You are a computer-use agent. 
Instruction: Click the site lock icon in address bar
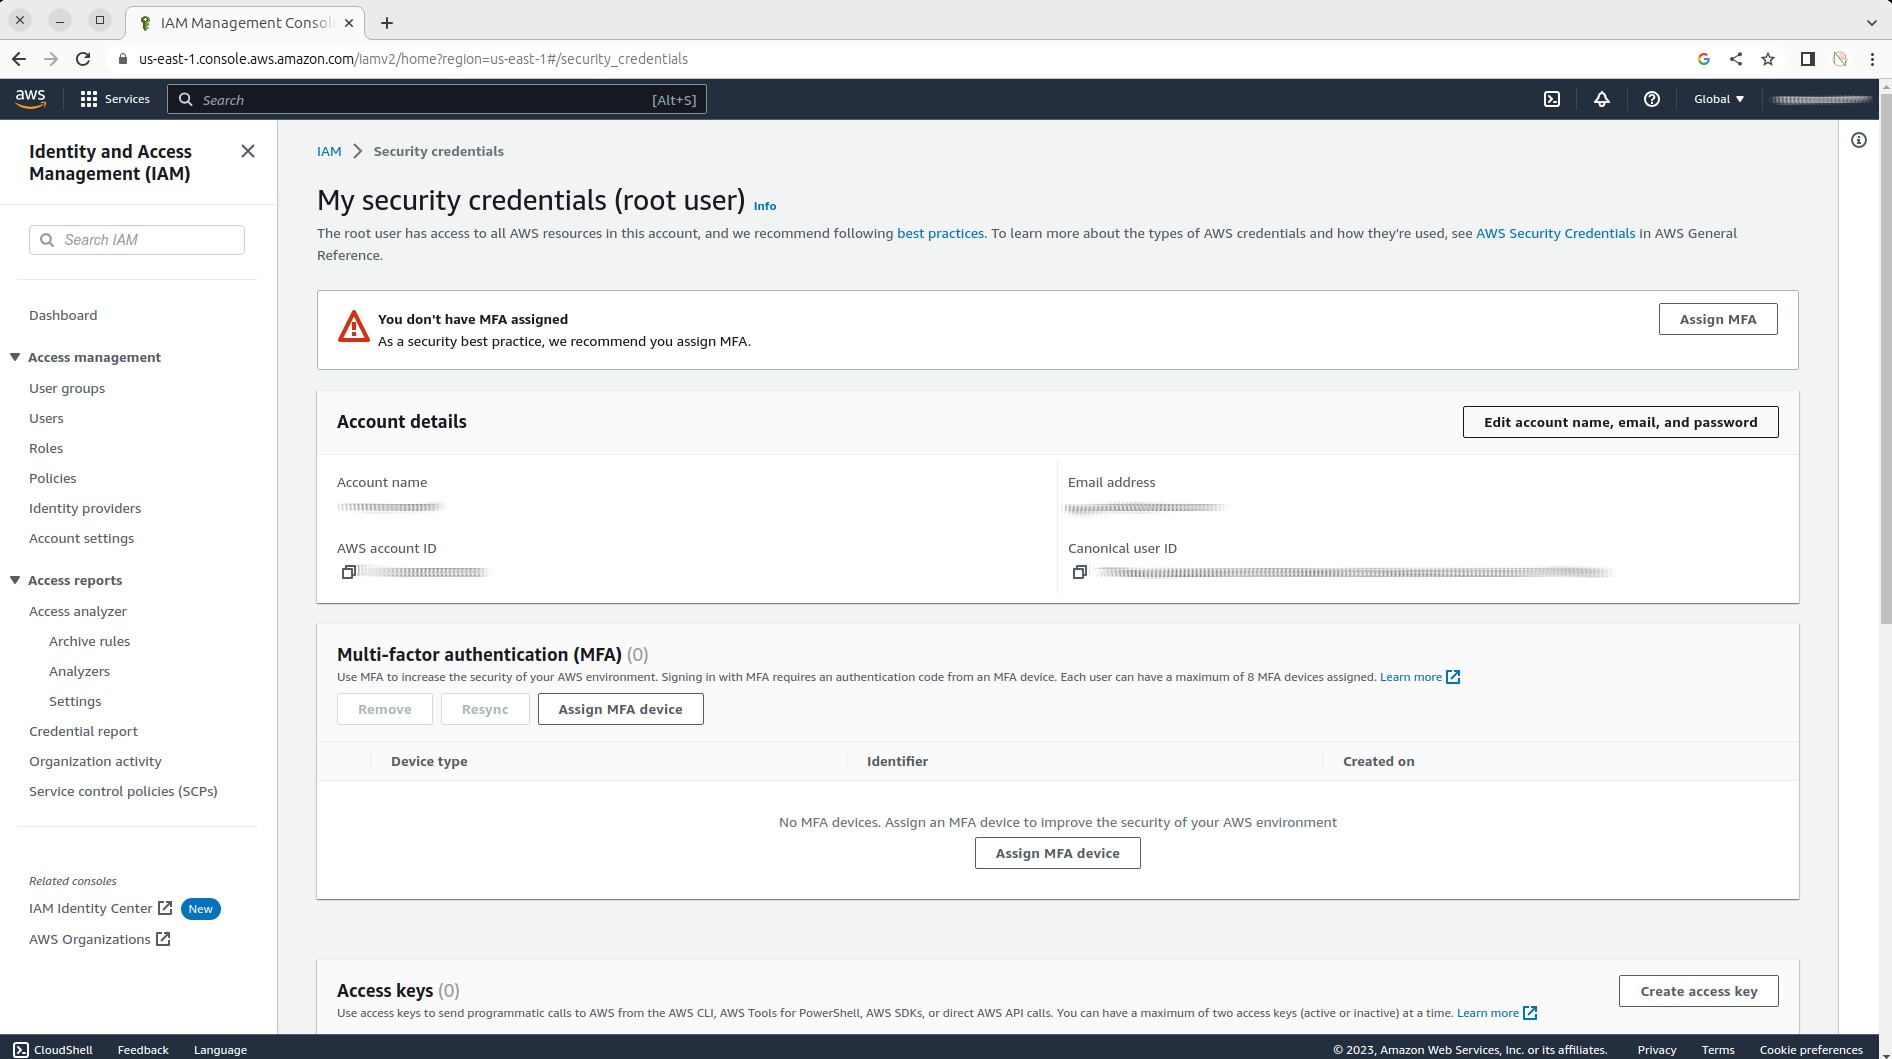(123, 59)
